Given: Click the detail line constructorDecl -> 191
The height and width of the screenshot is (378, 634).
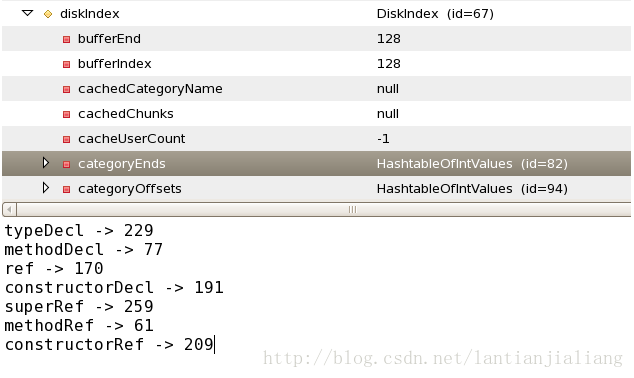Looking at the screenshot, I should coord(114,288).
